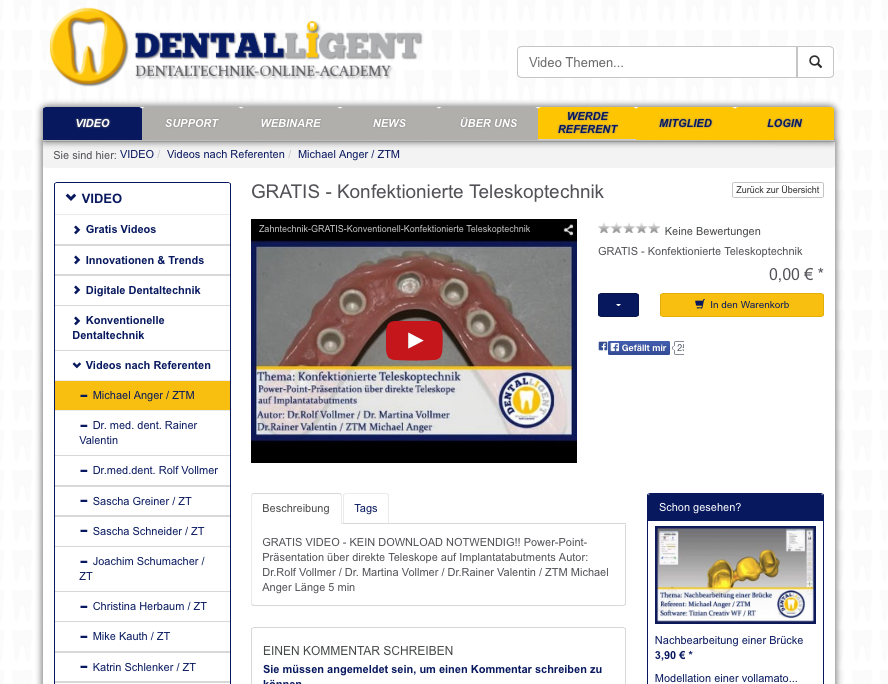Click the Facebook Gefällt mir button

[639, 348]
